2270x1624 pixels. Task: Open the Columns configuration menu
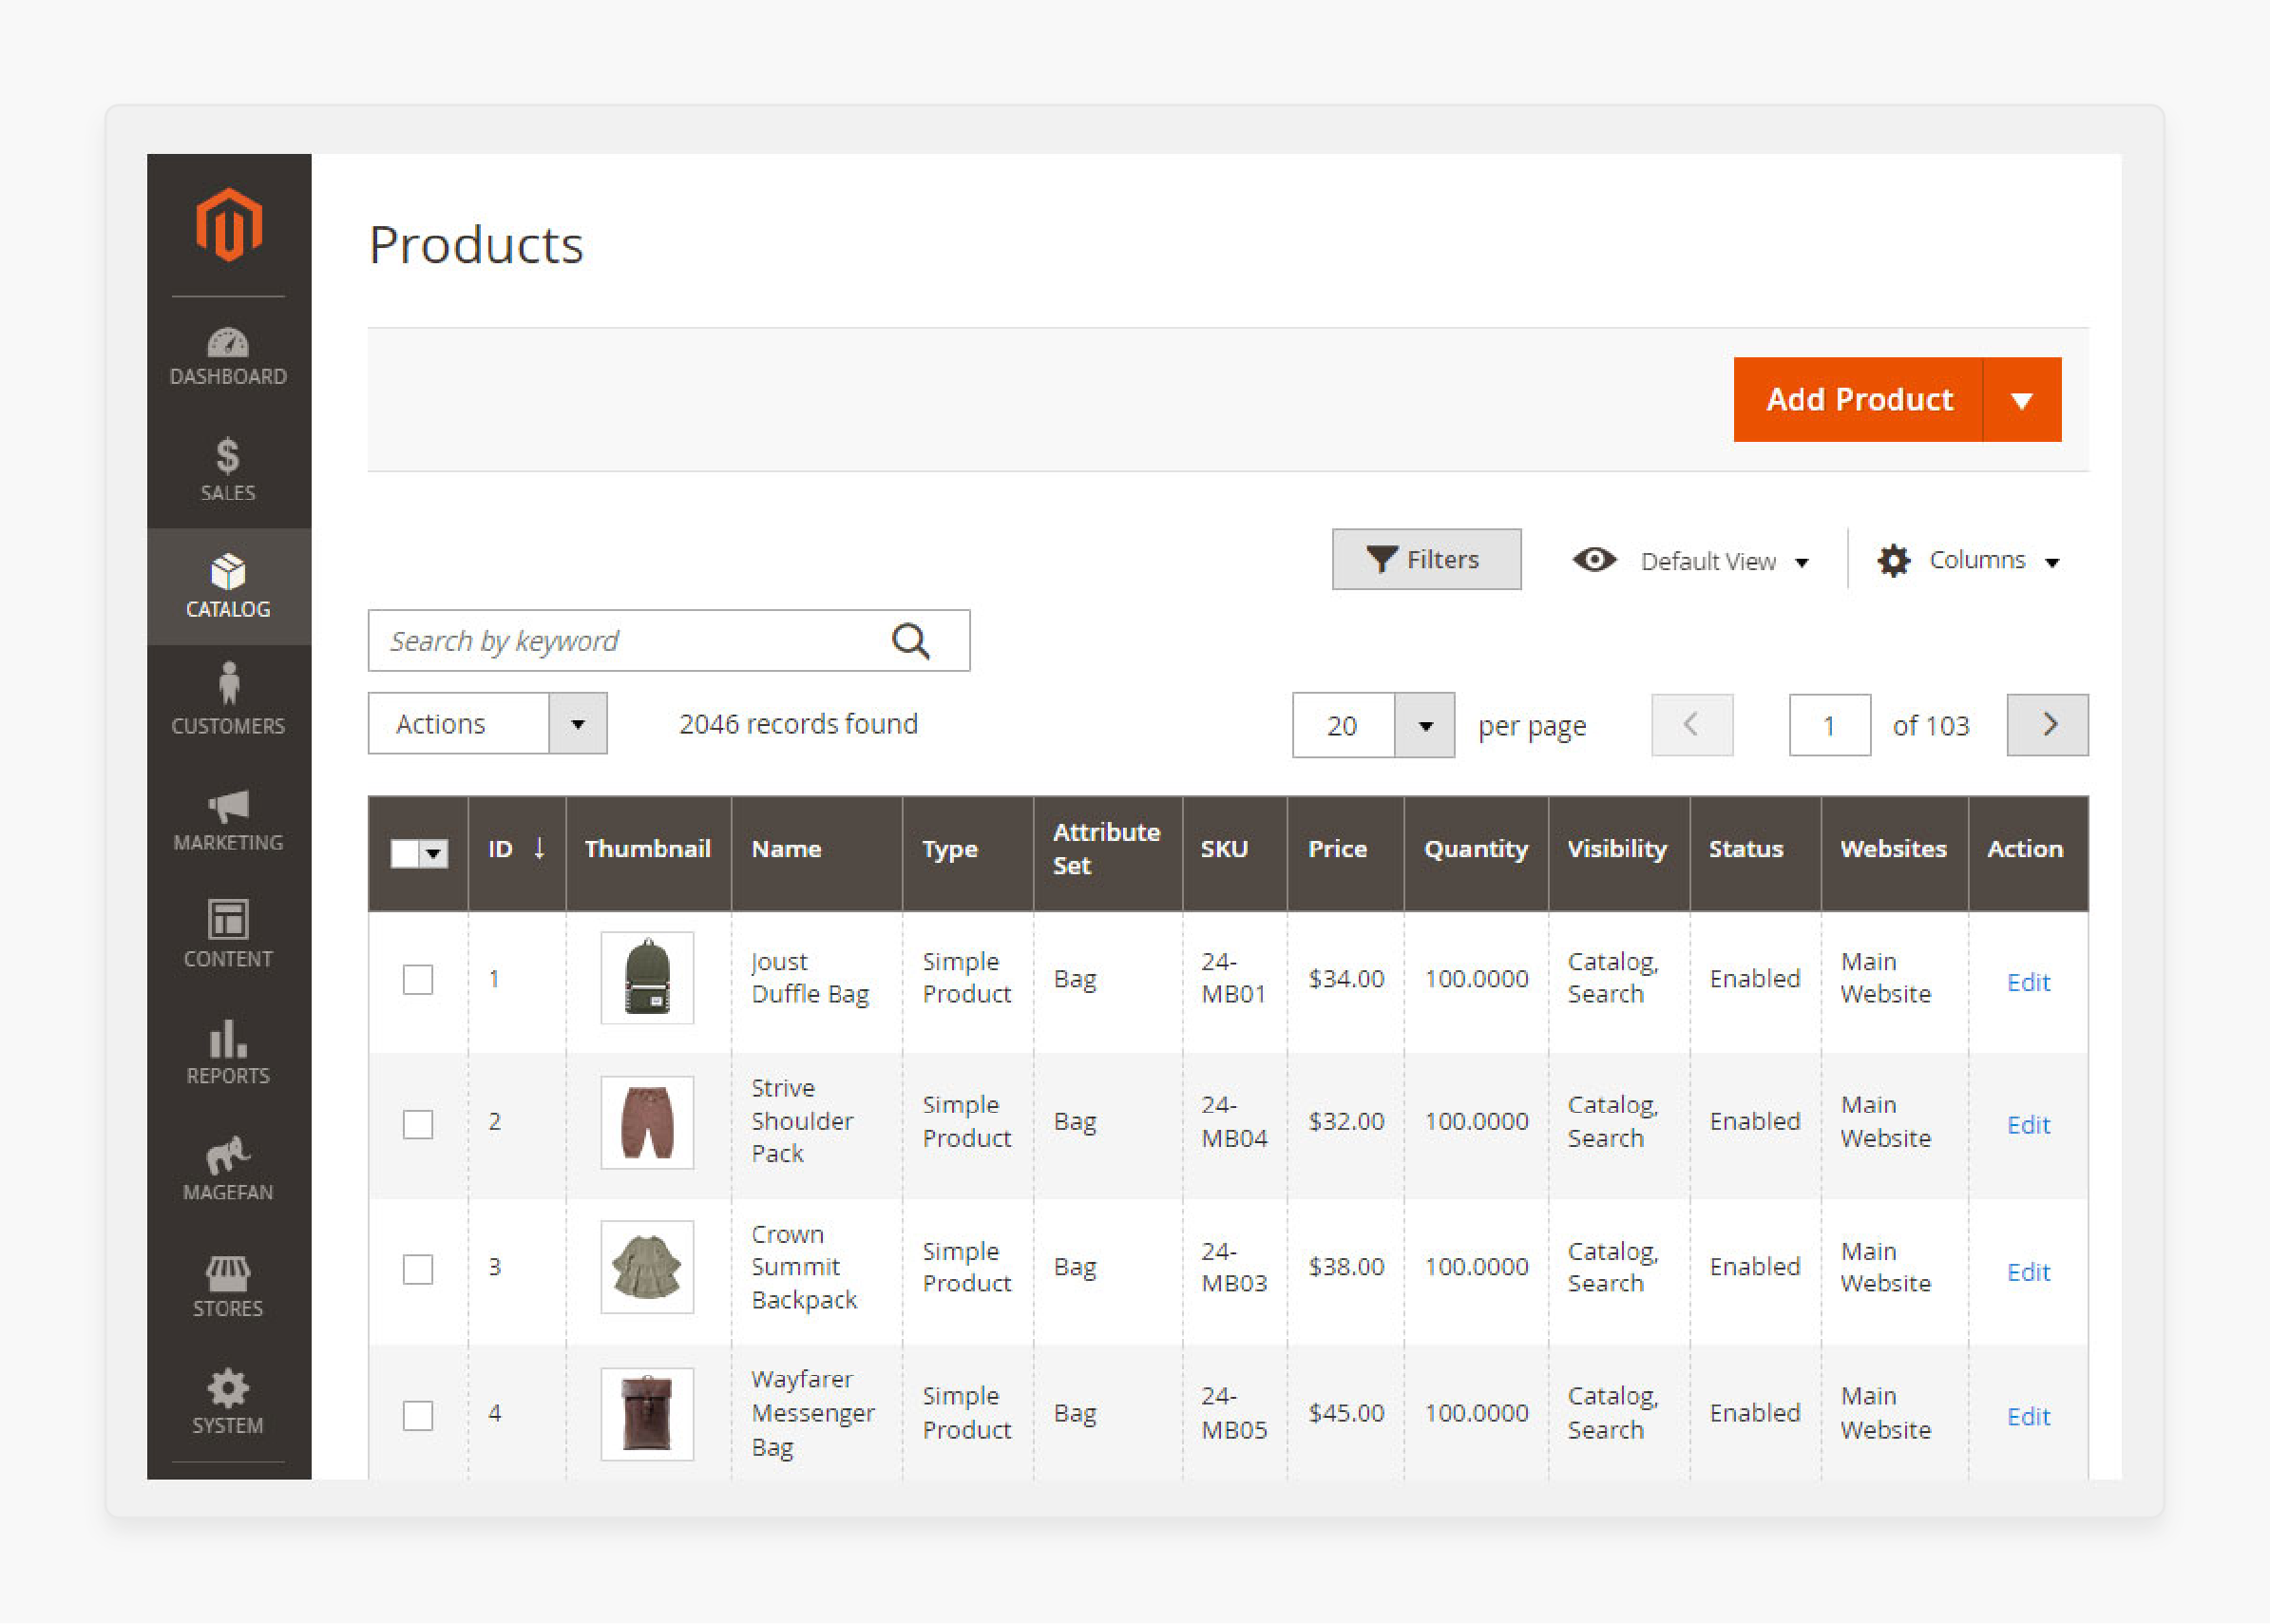point(1970,559)
